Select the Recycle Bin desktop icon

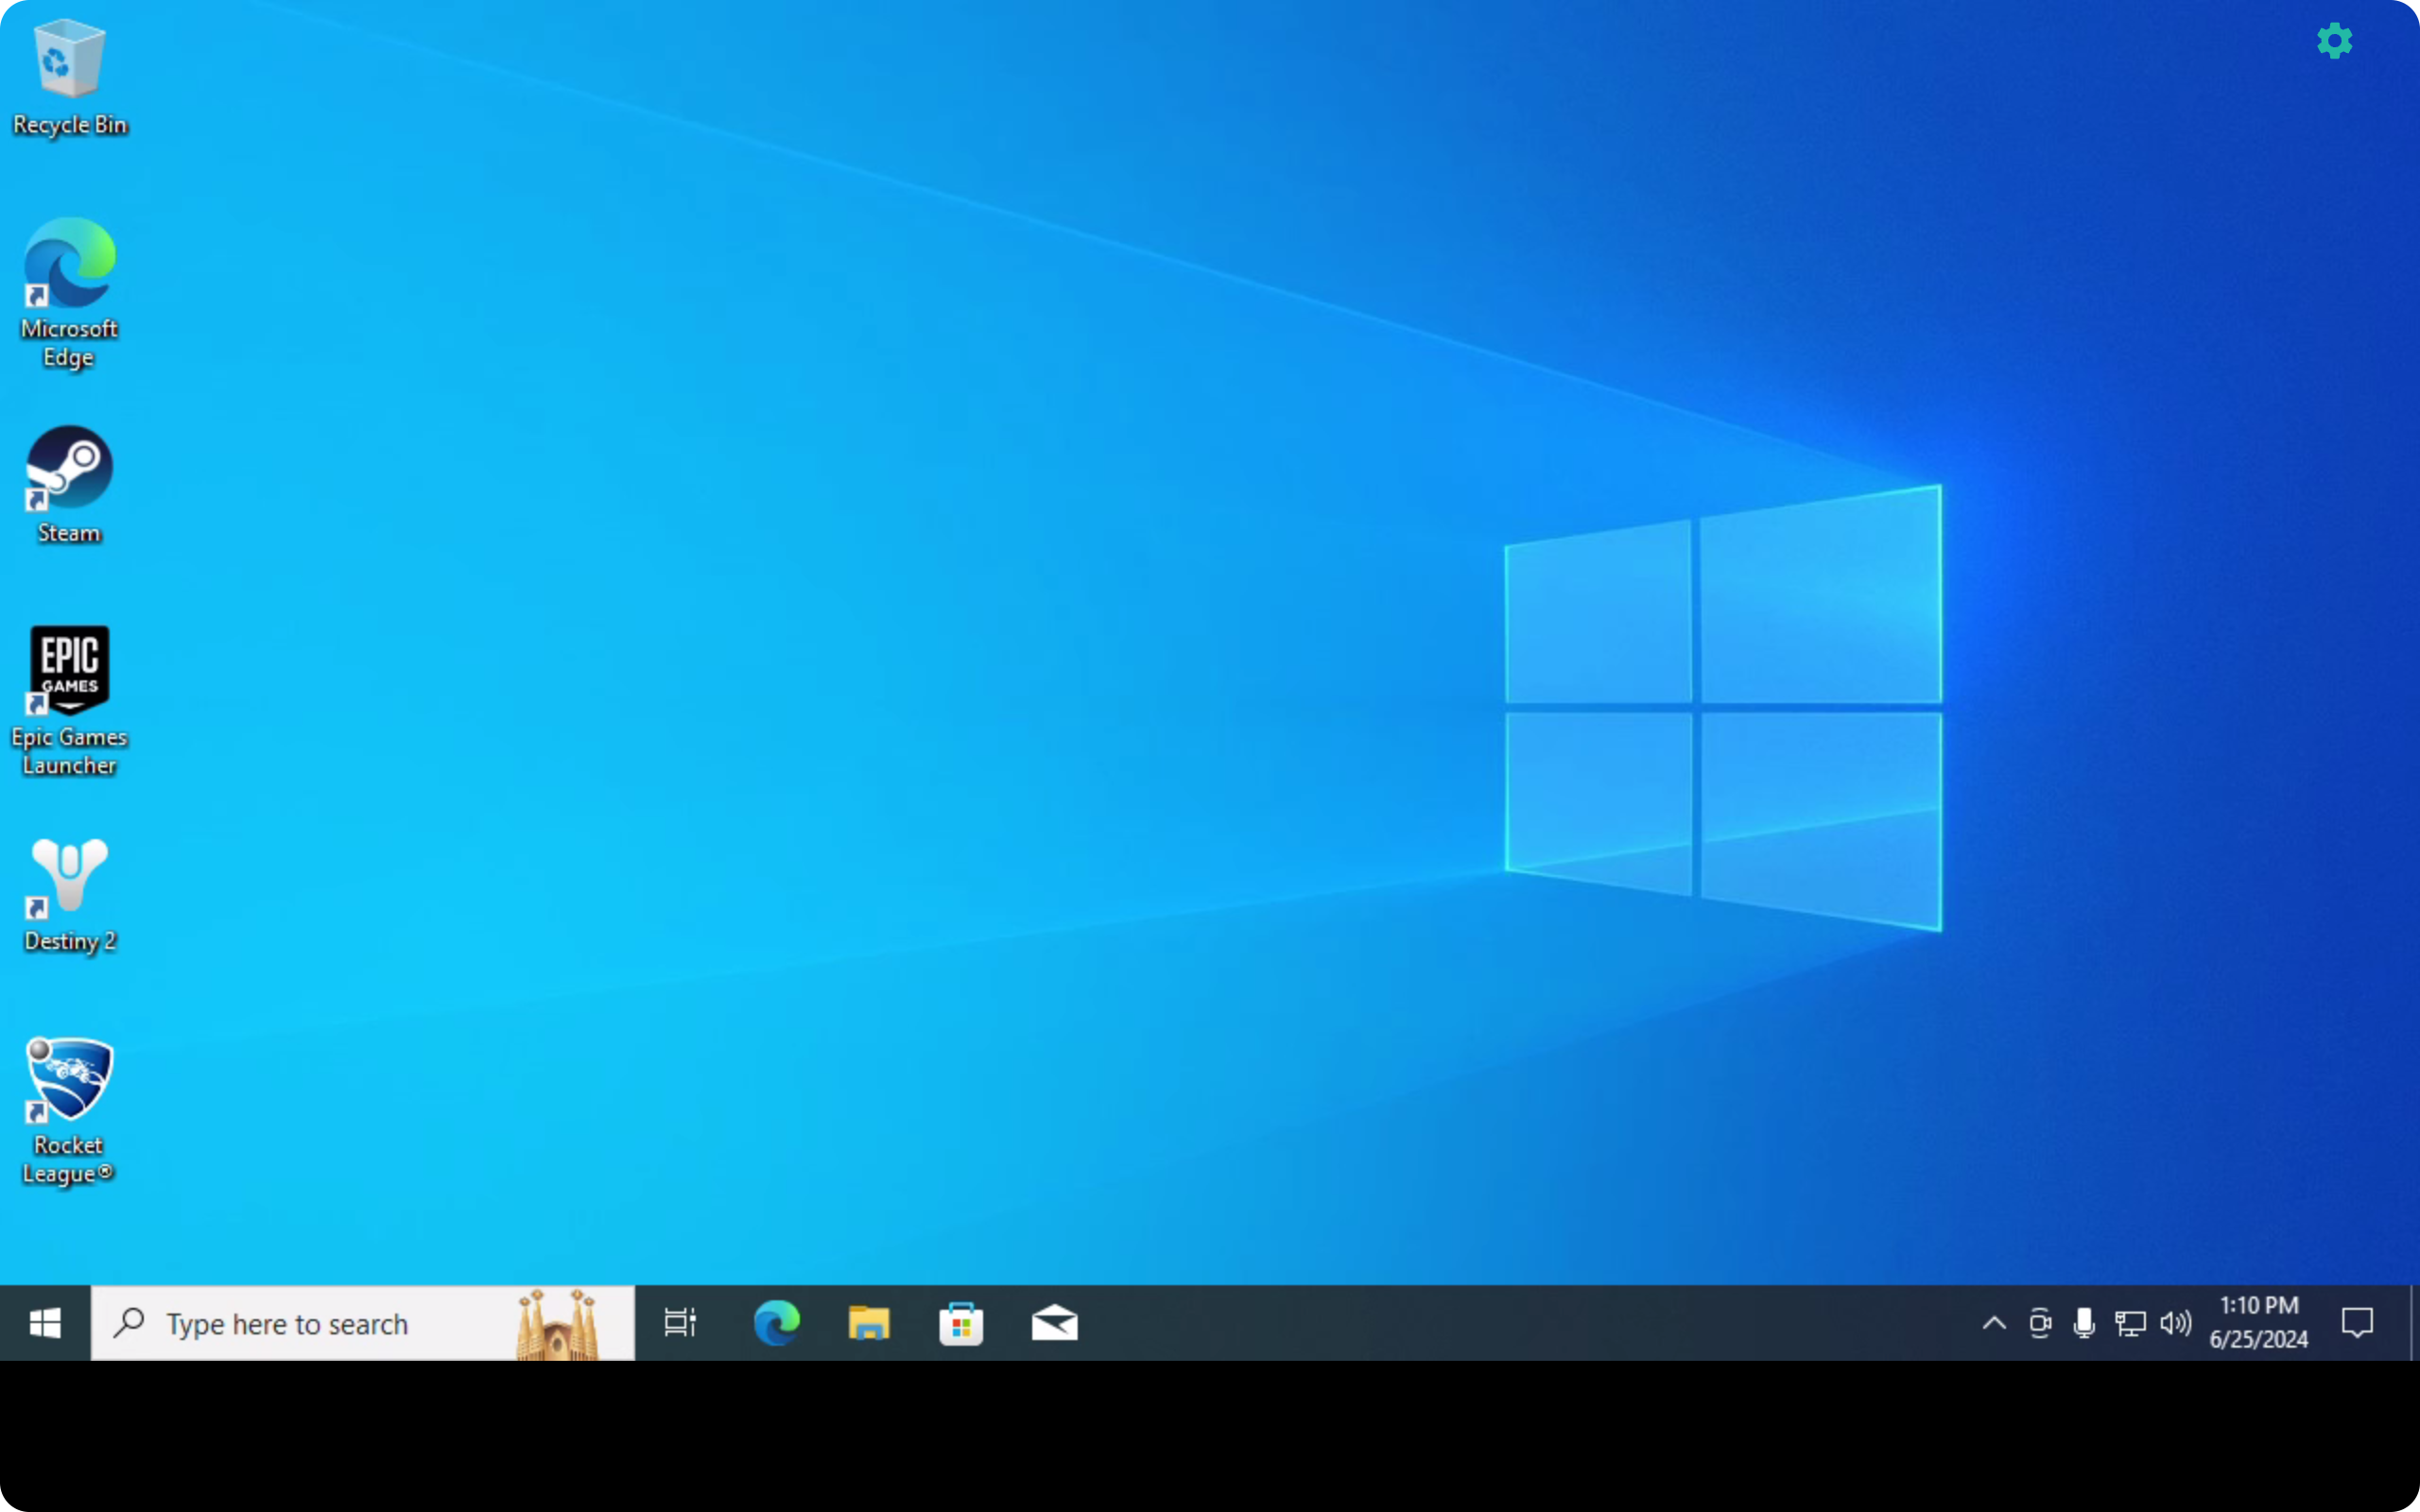point(69,77)
